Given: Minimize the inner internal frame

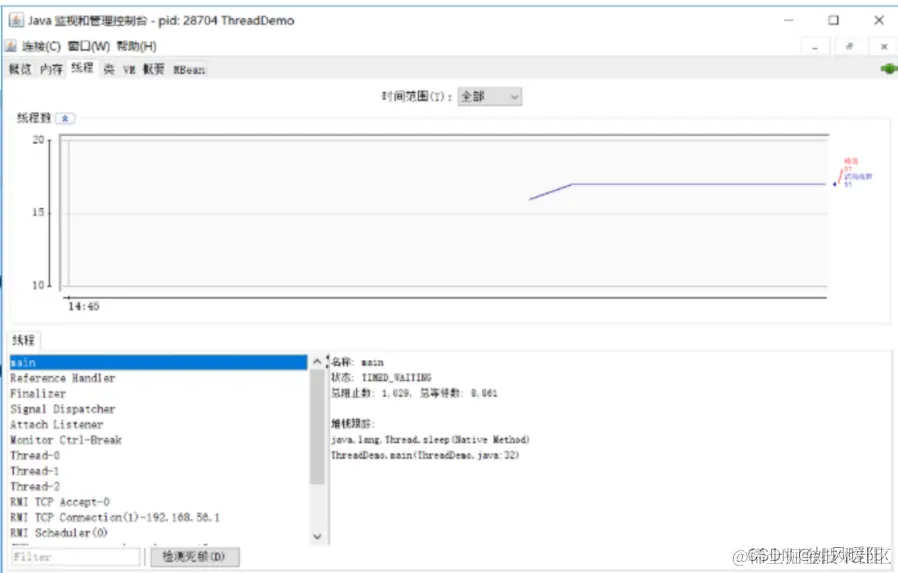Looking at the screenshot, I should click(x=815, y=47).
